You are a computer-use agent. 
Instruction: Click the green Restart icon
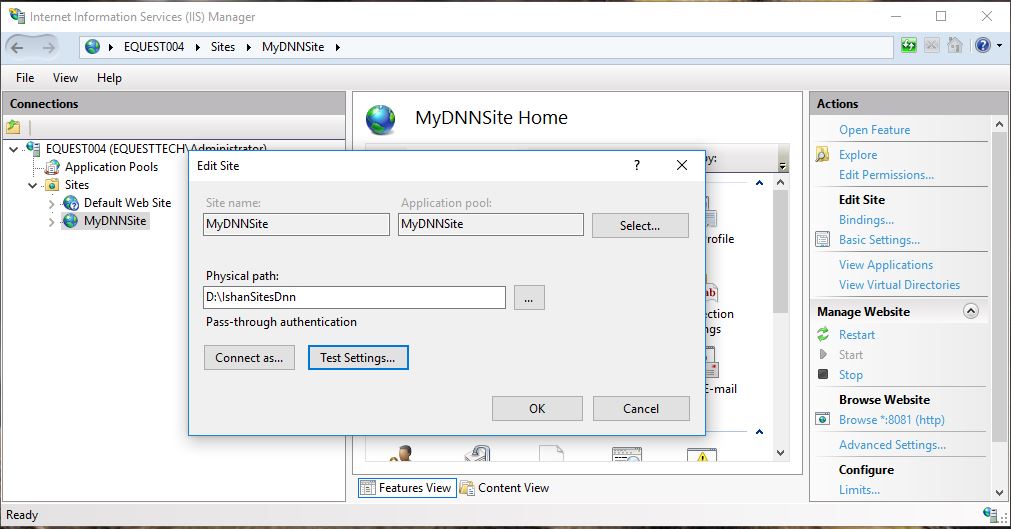pos(823,334)
